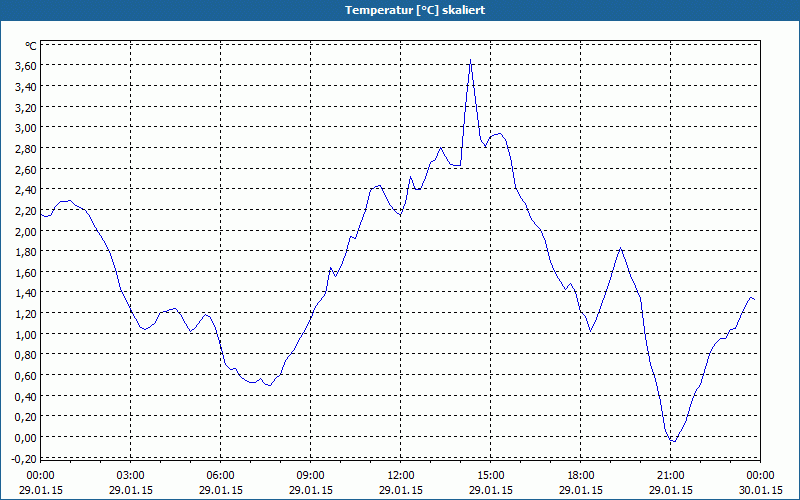Choose the 1,40 y-axis label
Image resolution: width=800 pixels, height=500 pixels.
pos(26,293)
